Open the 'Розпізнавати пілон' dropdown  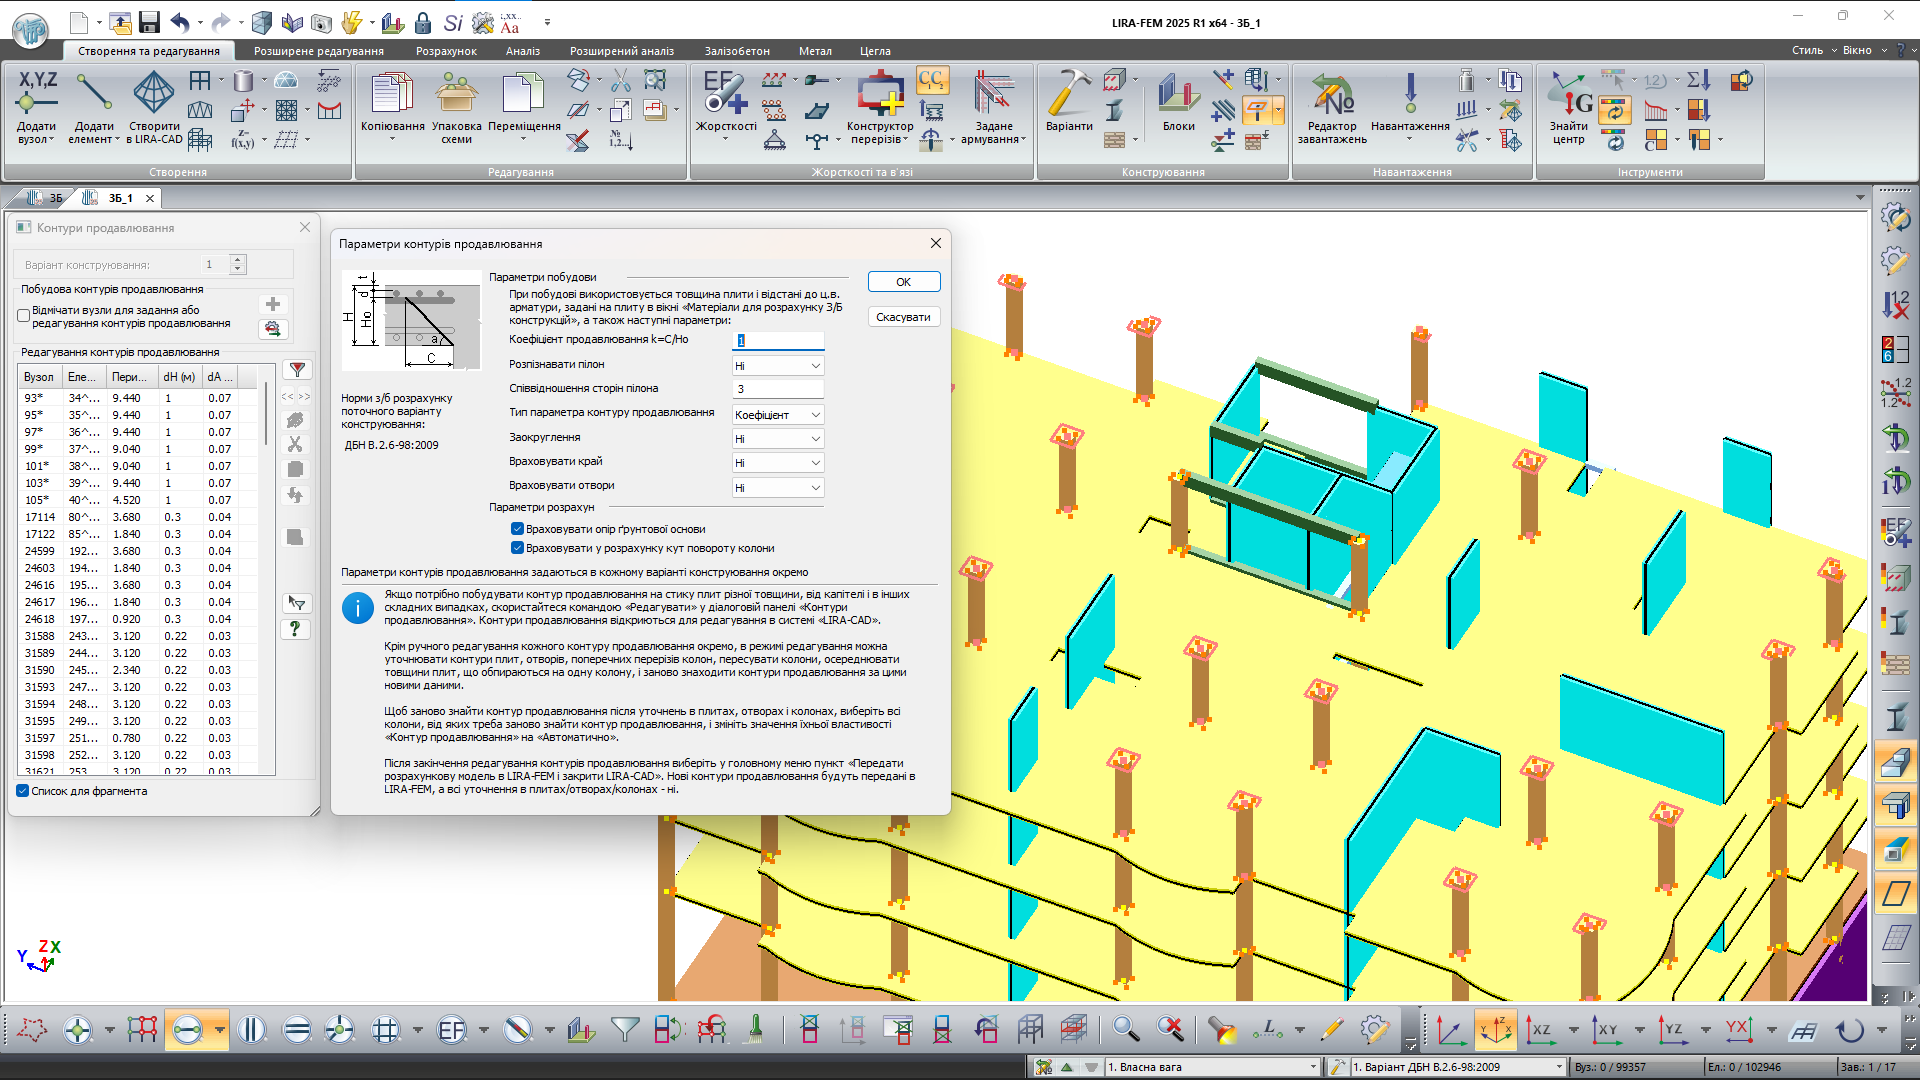coord(778,366)
